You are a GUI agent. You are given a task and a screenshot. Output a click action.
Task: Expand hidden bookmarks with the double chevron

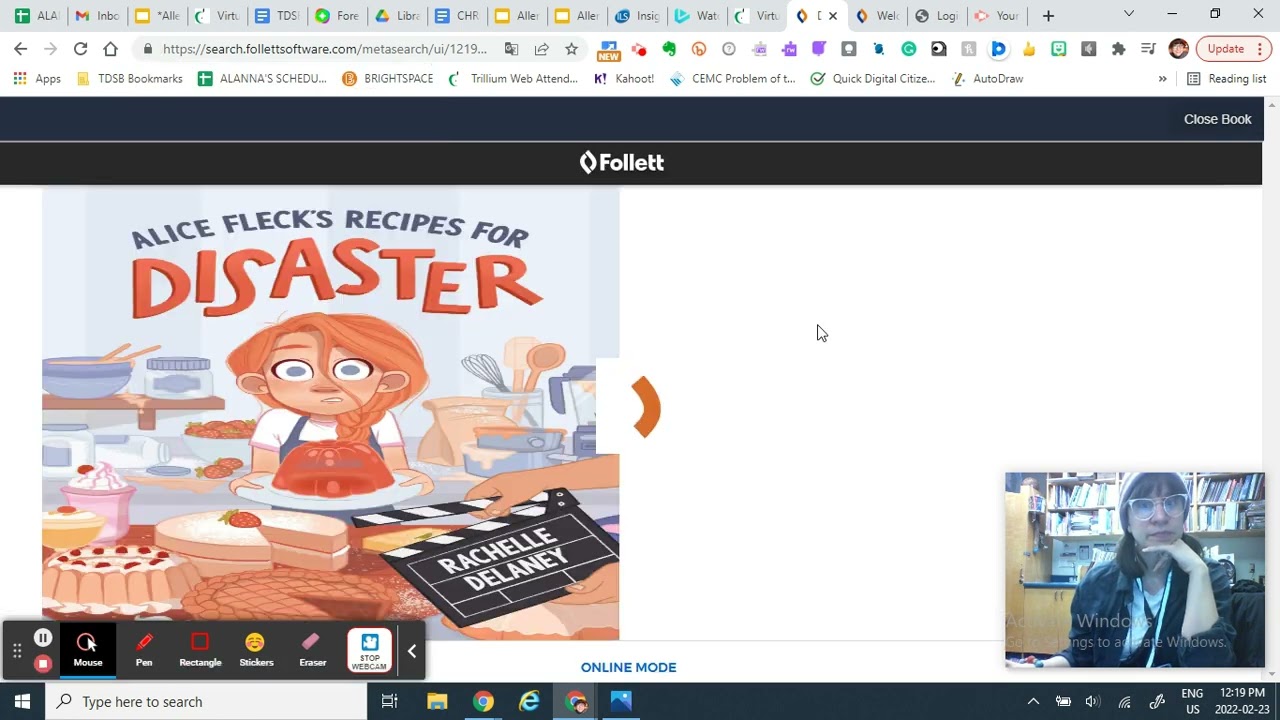tap(1162, 78)
